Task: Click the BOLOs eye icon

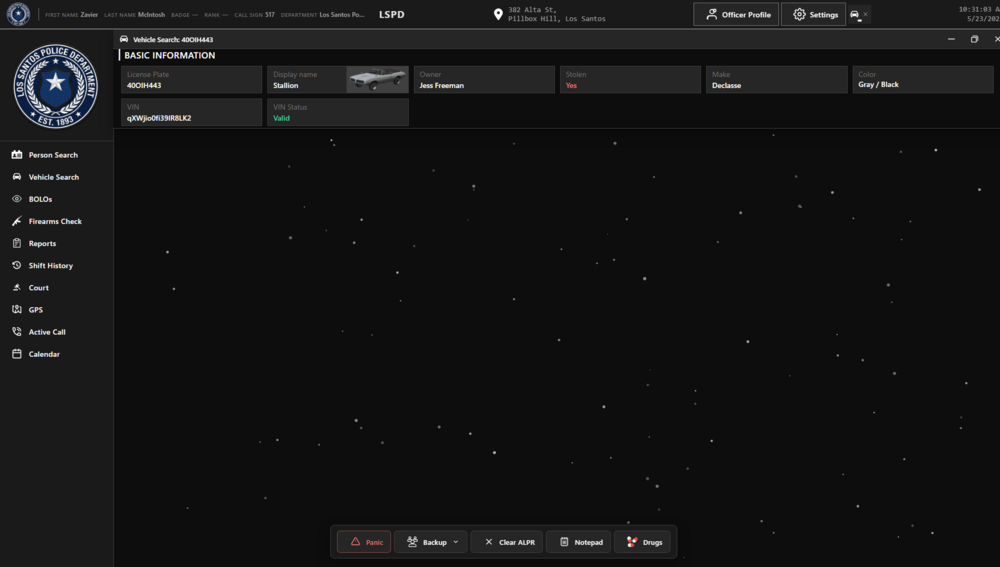Action: point(17,199)
